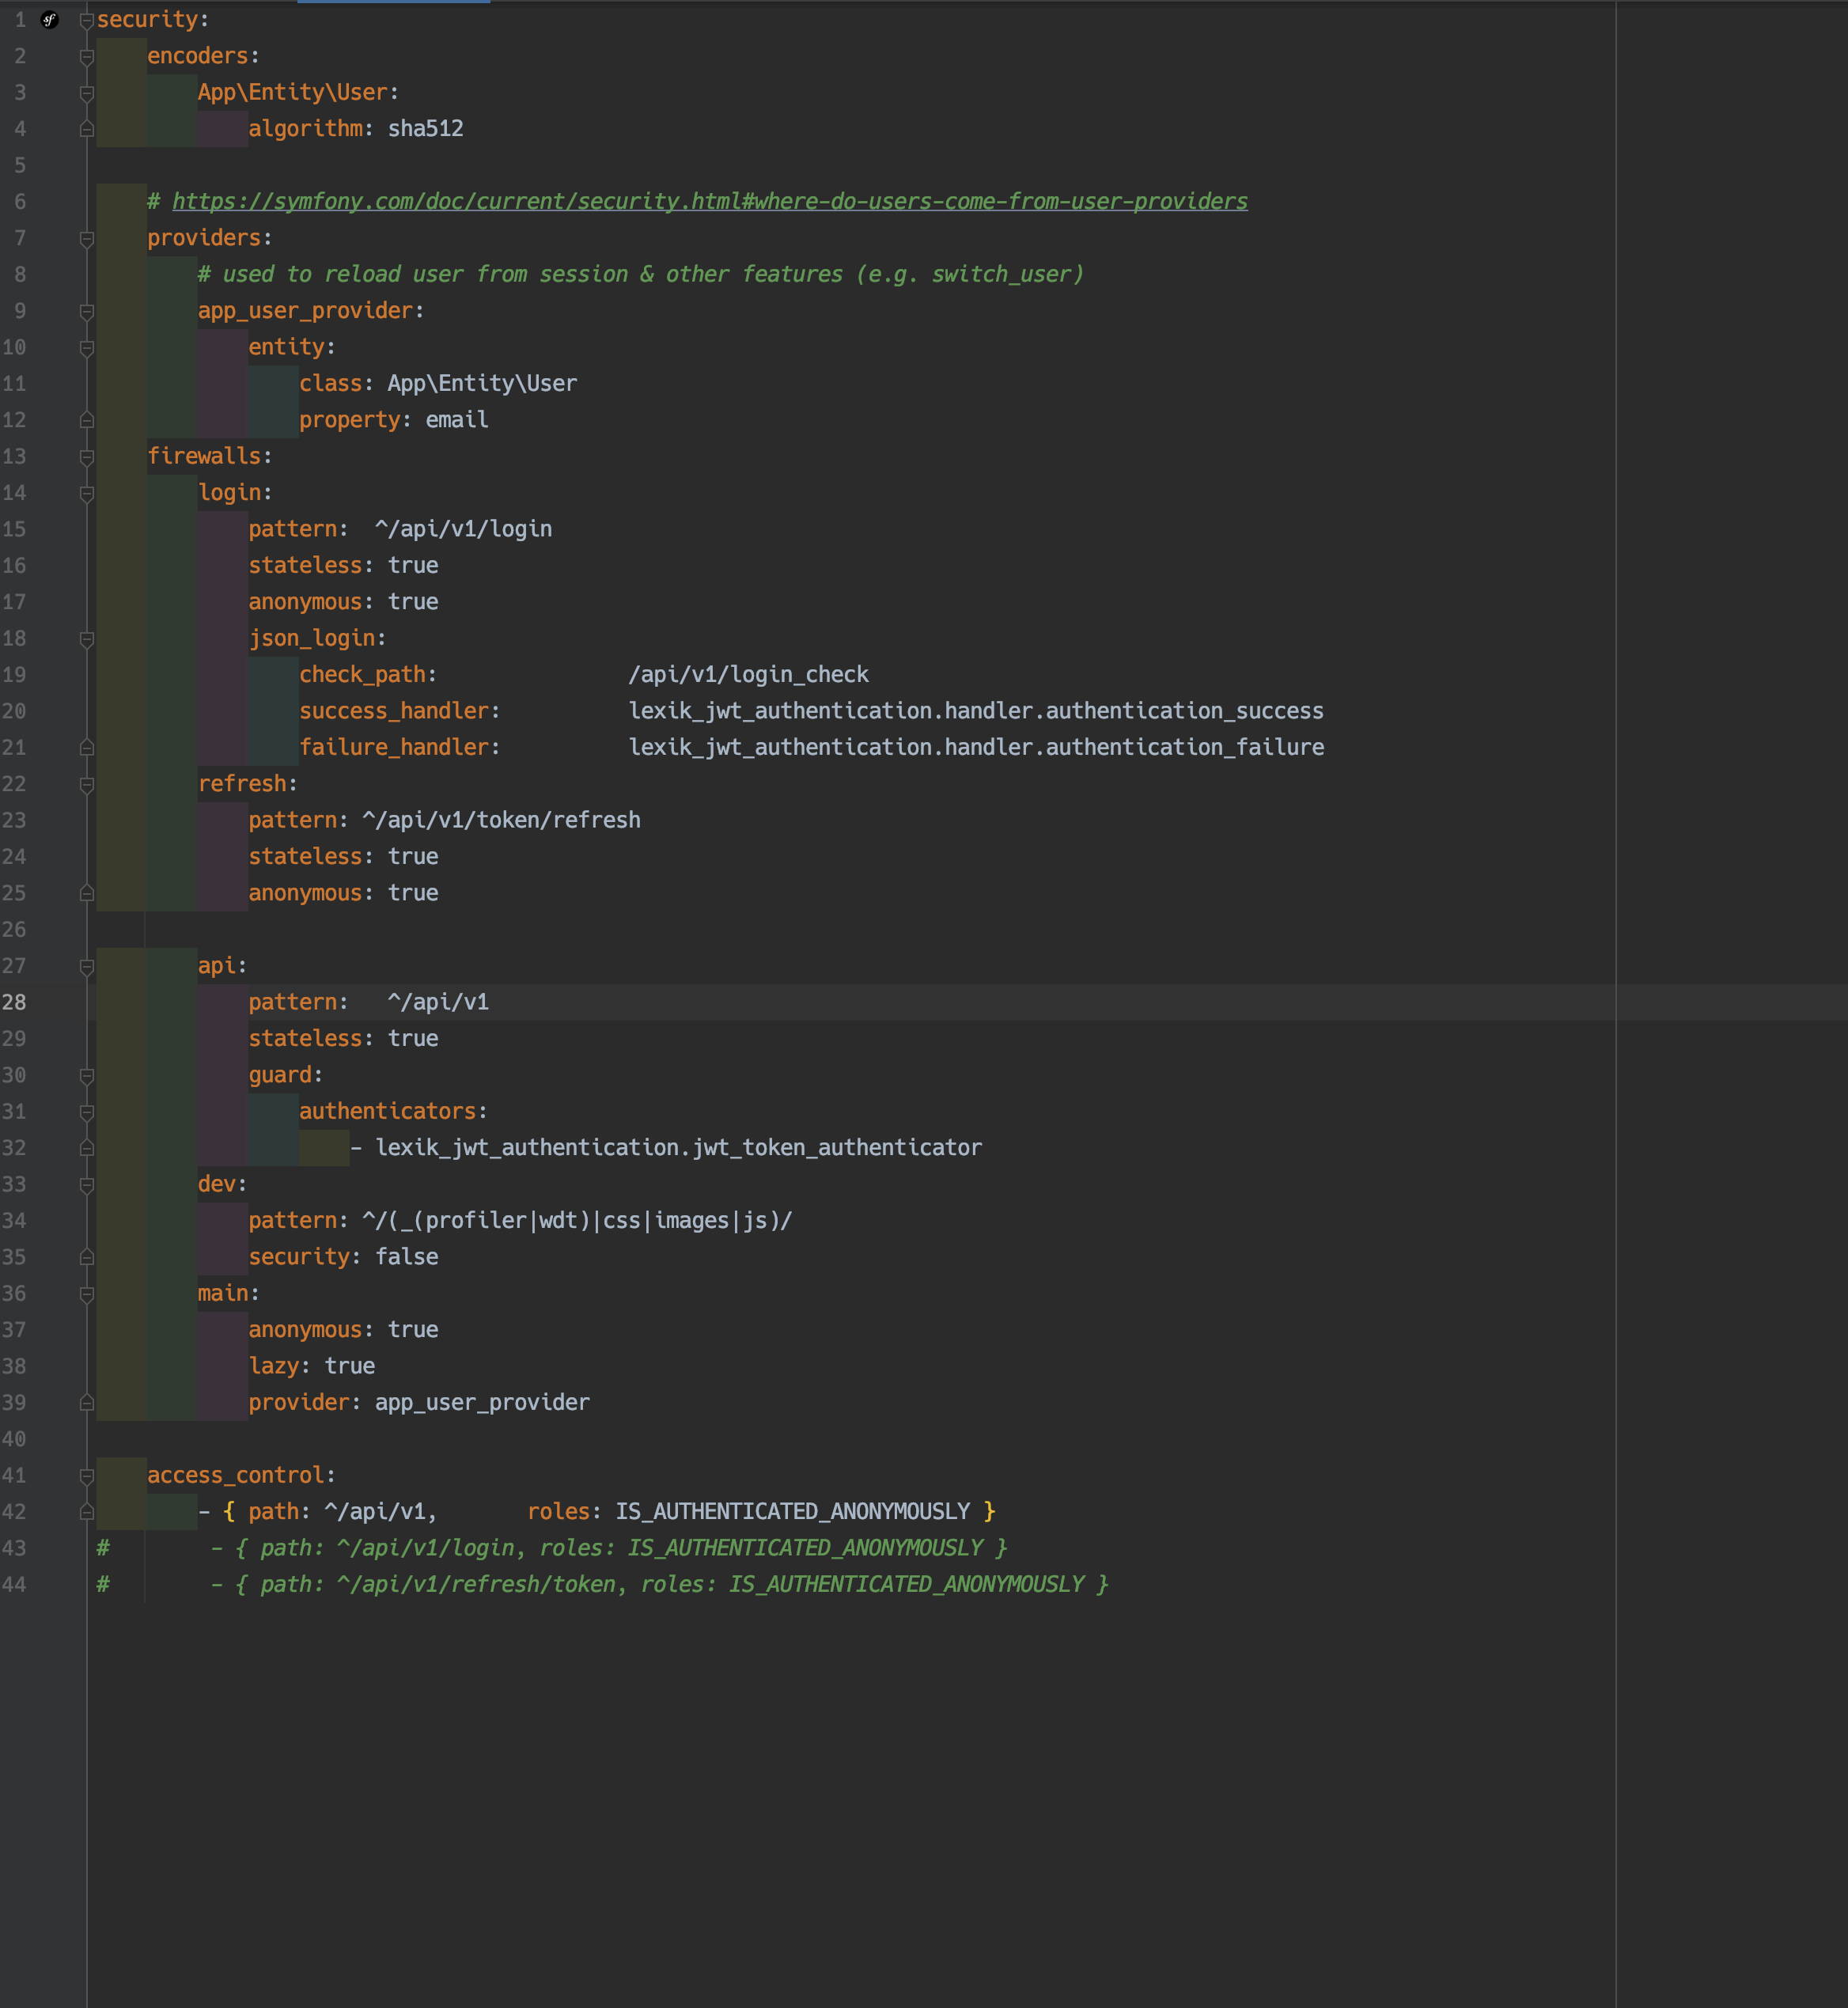Click the 'stateless' key on line 16
This screenshot has width=1848, height=2008.
click(305, 565)
